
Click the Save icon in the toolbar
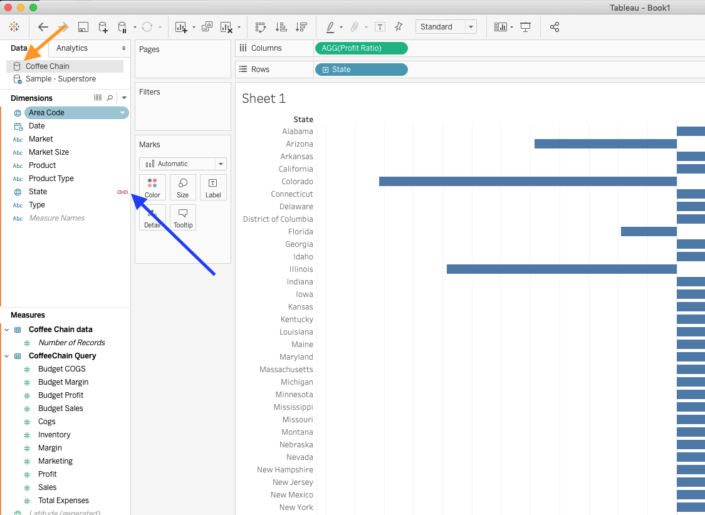(82, 27)
